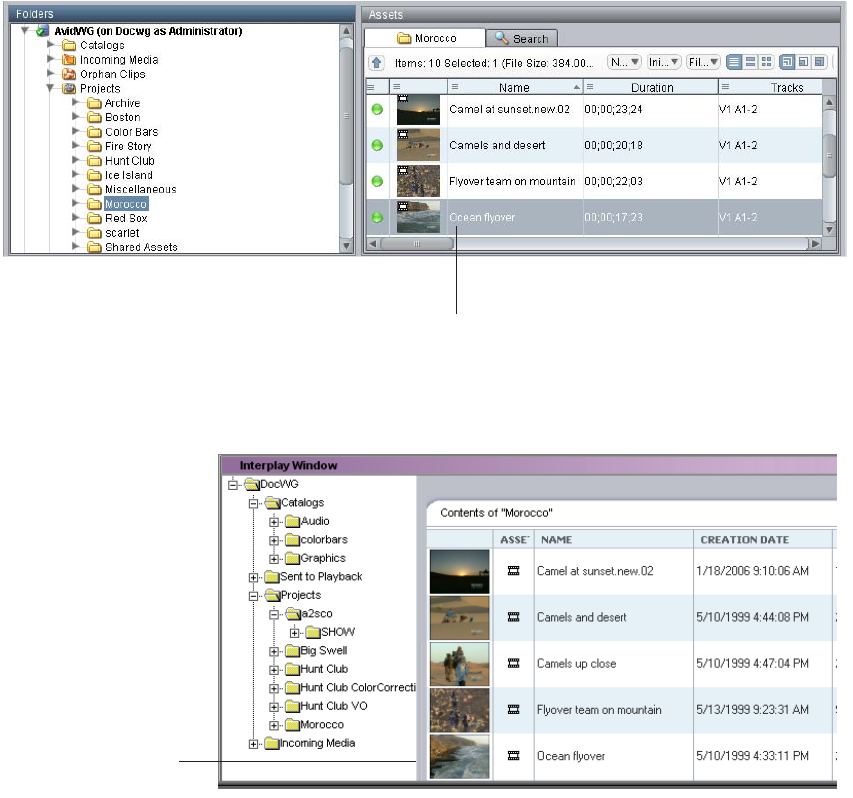Expand the Catalogs folder in the Folders pane
The width and height of the screenshot is (853, 798).
click(x=51, y=44)
